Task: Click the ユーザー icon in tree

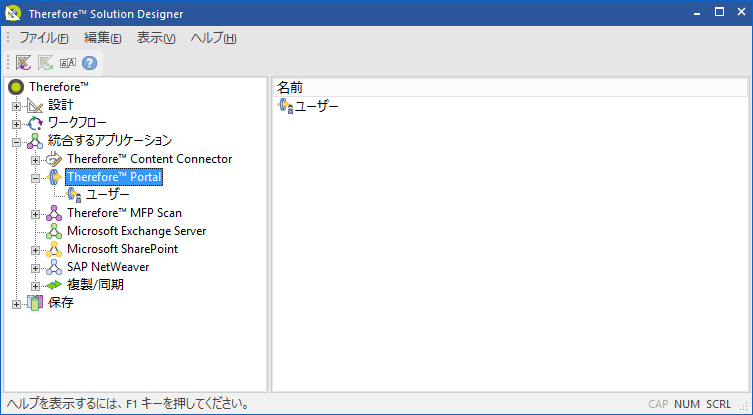Action: pyautogui.click(x=73, y=195)
